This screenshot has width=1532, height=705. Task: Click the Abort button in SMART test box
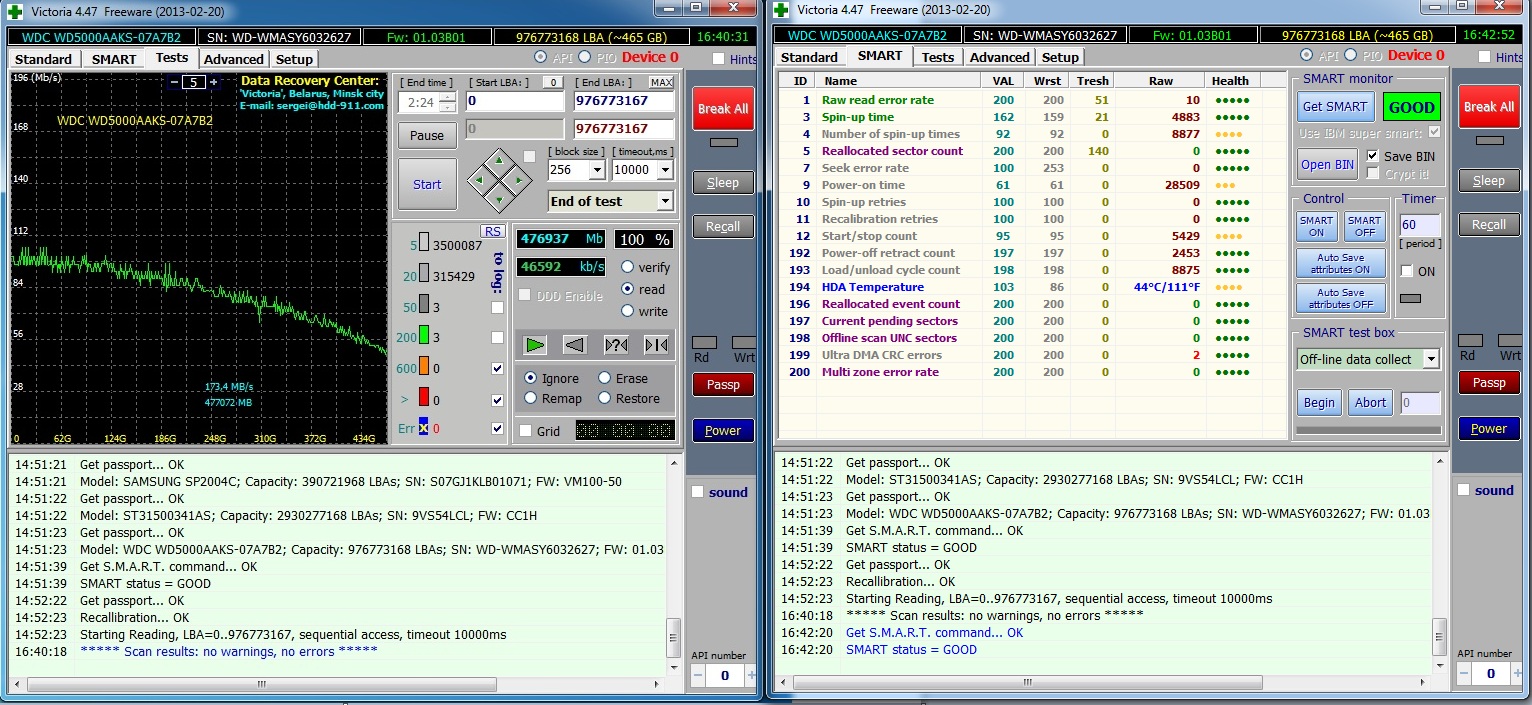coord(1370,402)
